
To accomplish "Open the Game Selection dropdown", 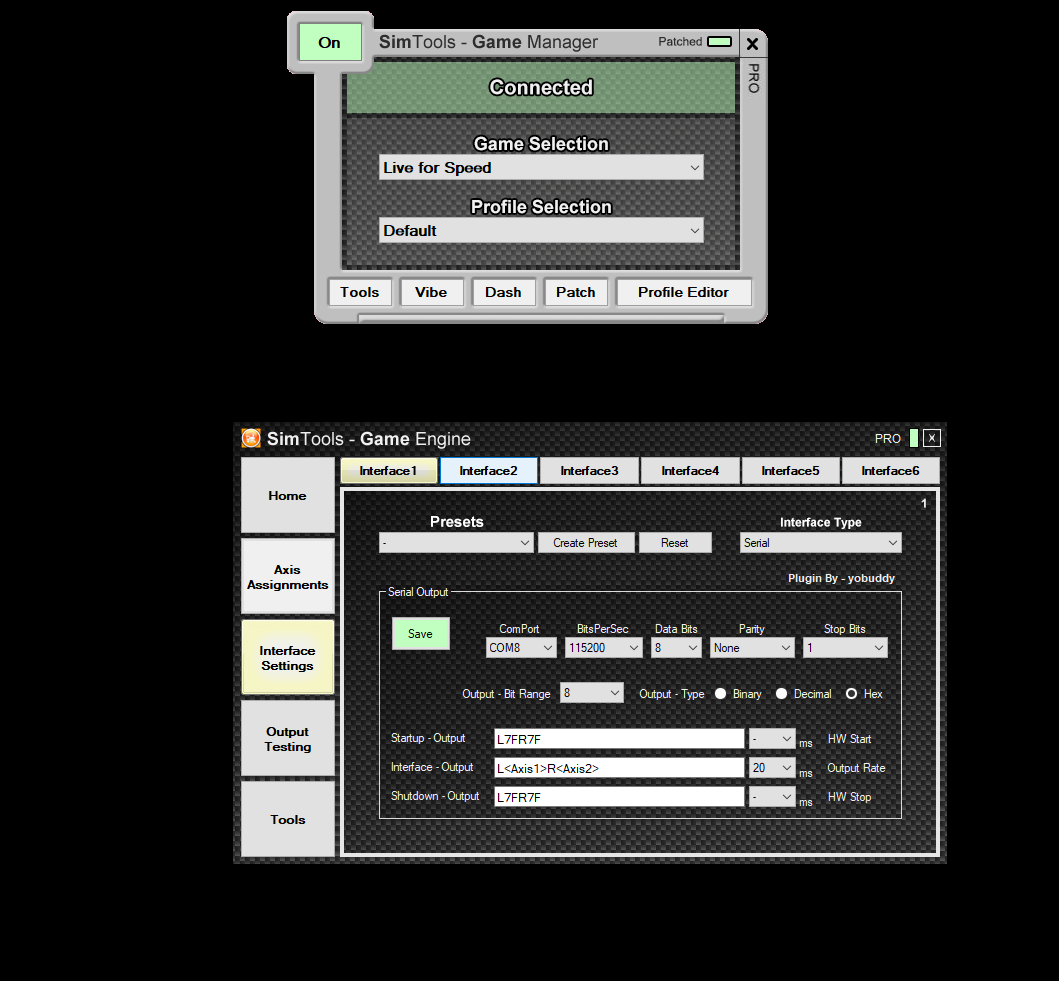I will click(541, 168).
